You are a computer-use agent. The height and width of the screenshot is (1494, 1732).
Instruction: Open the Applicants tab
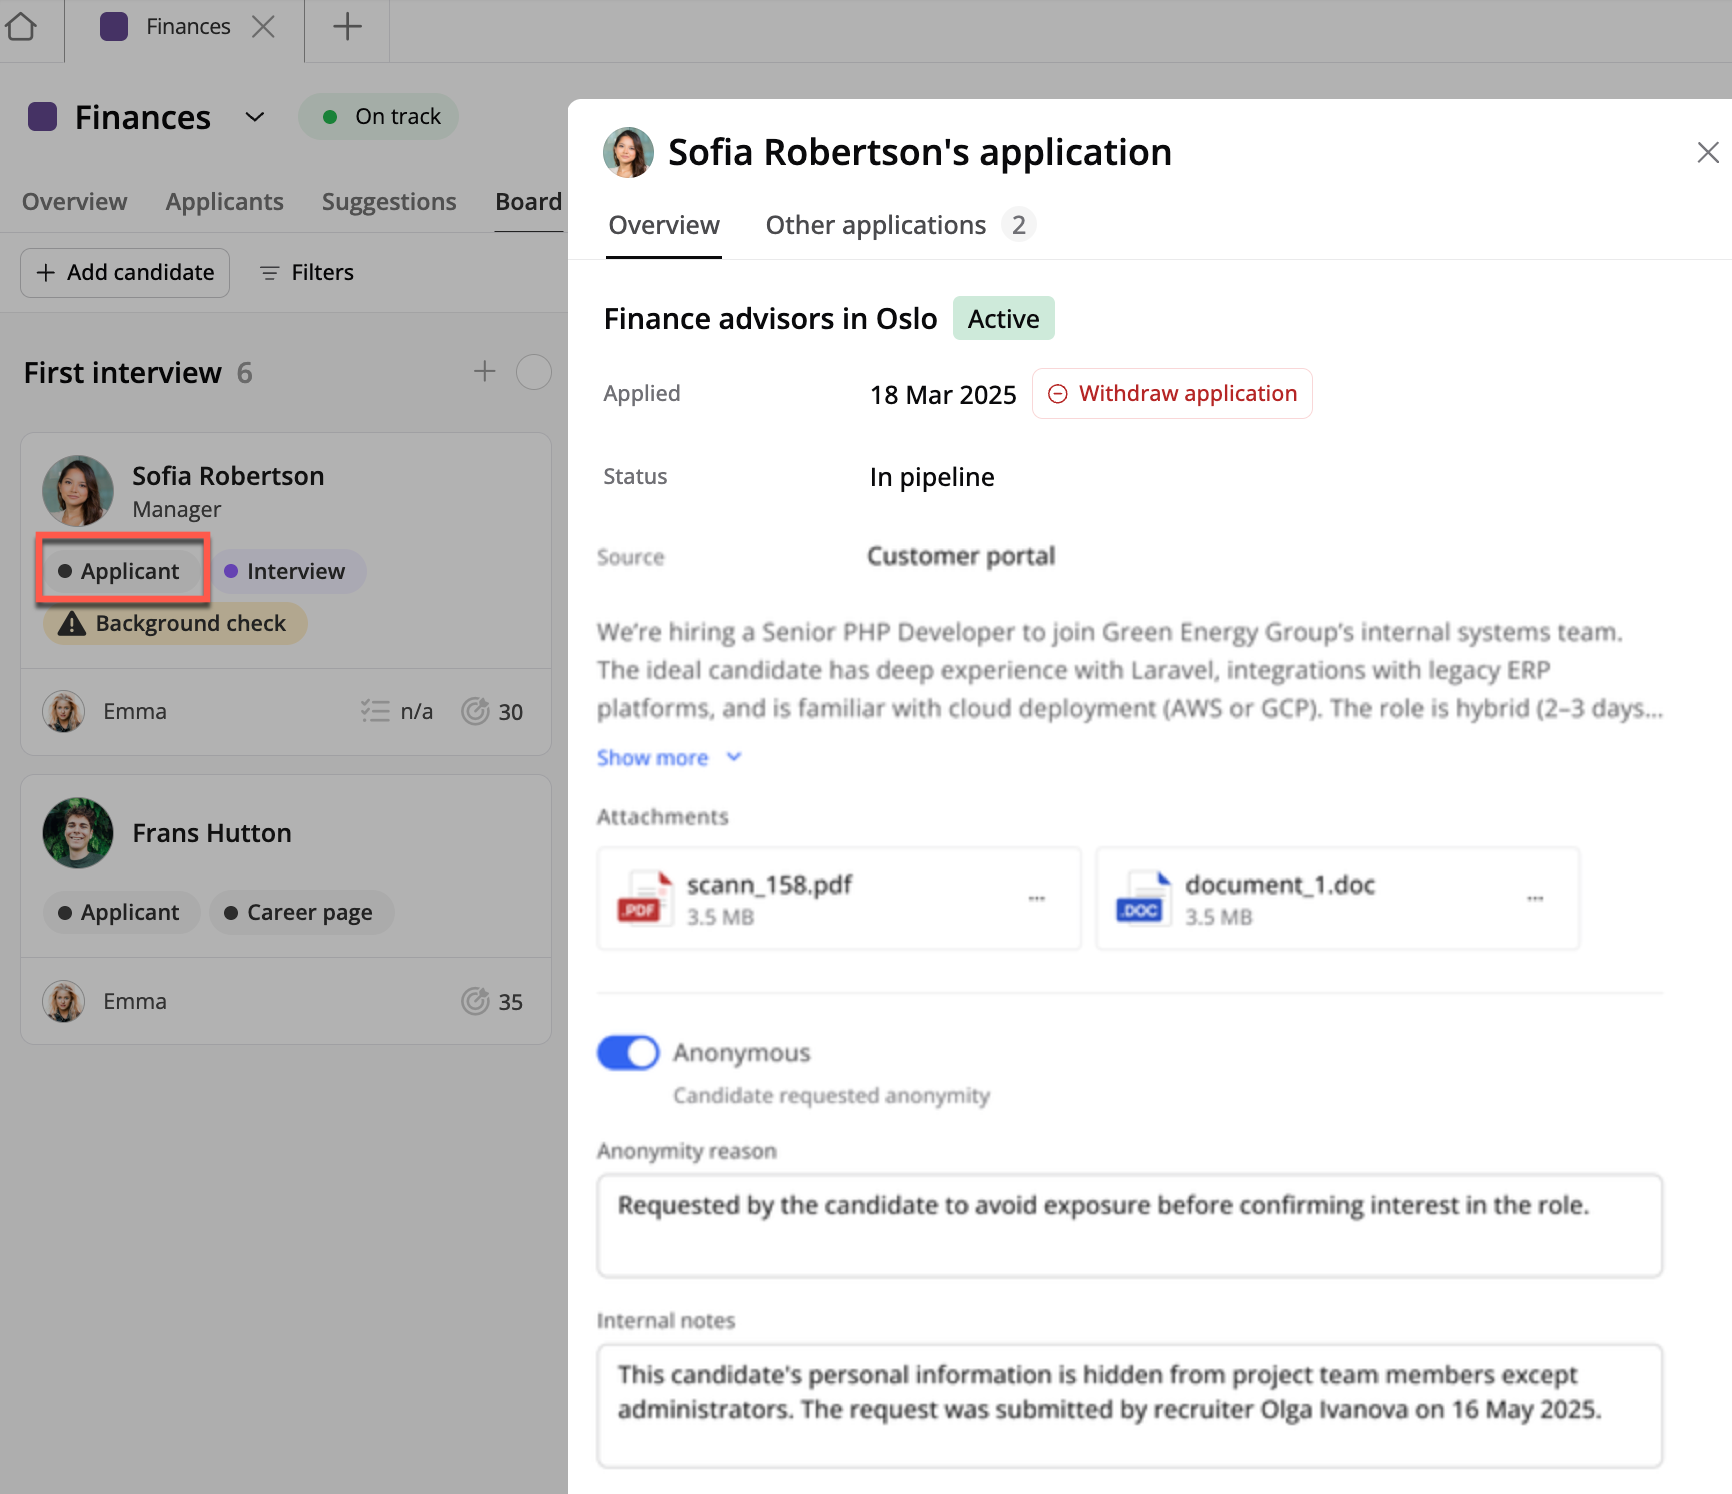[224, 202]
